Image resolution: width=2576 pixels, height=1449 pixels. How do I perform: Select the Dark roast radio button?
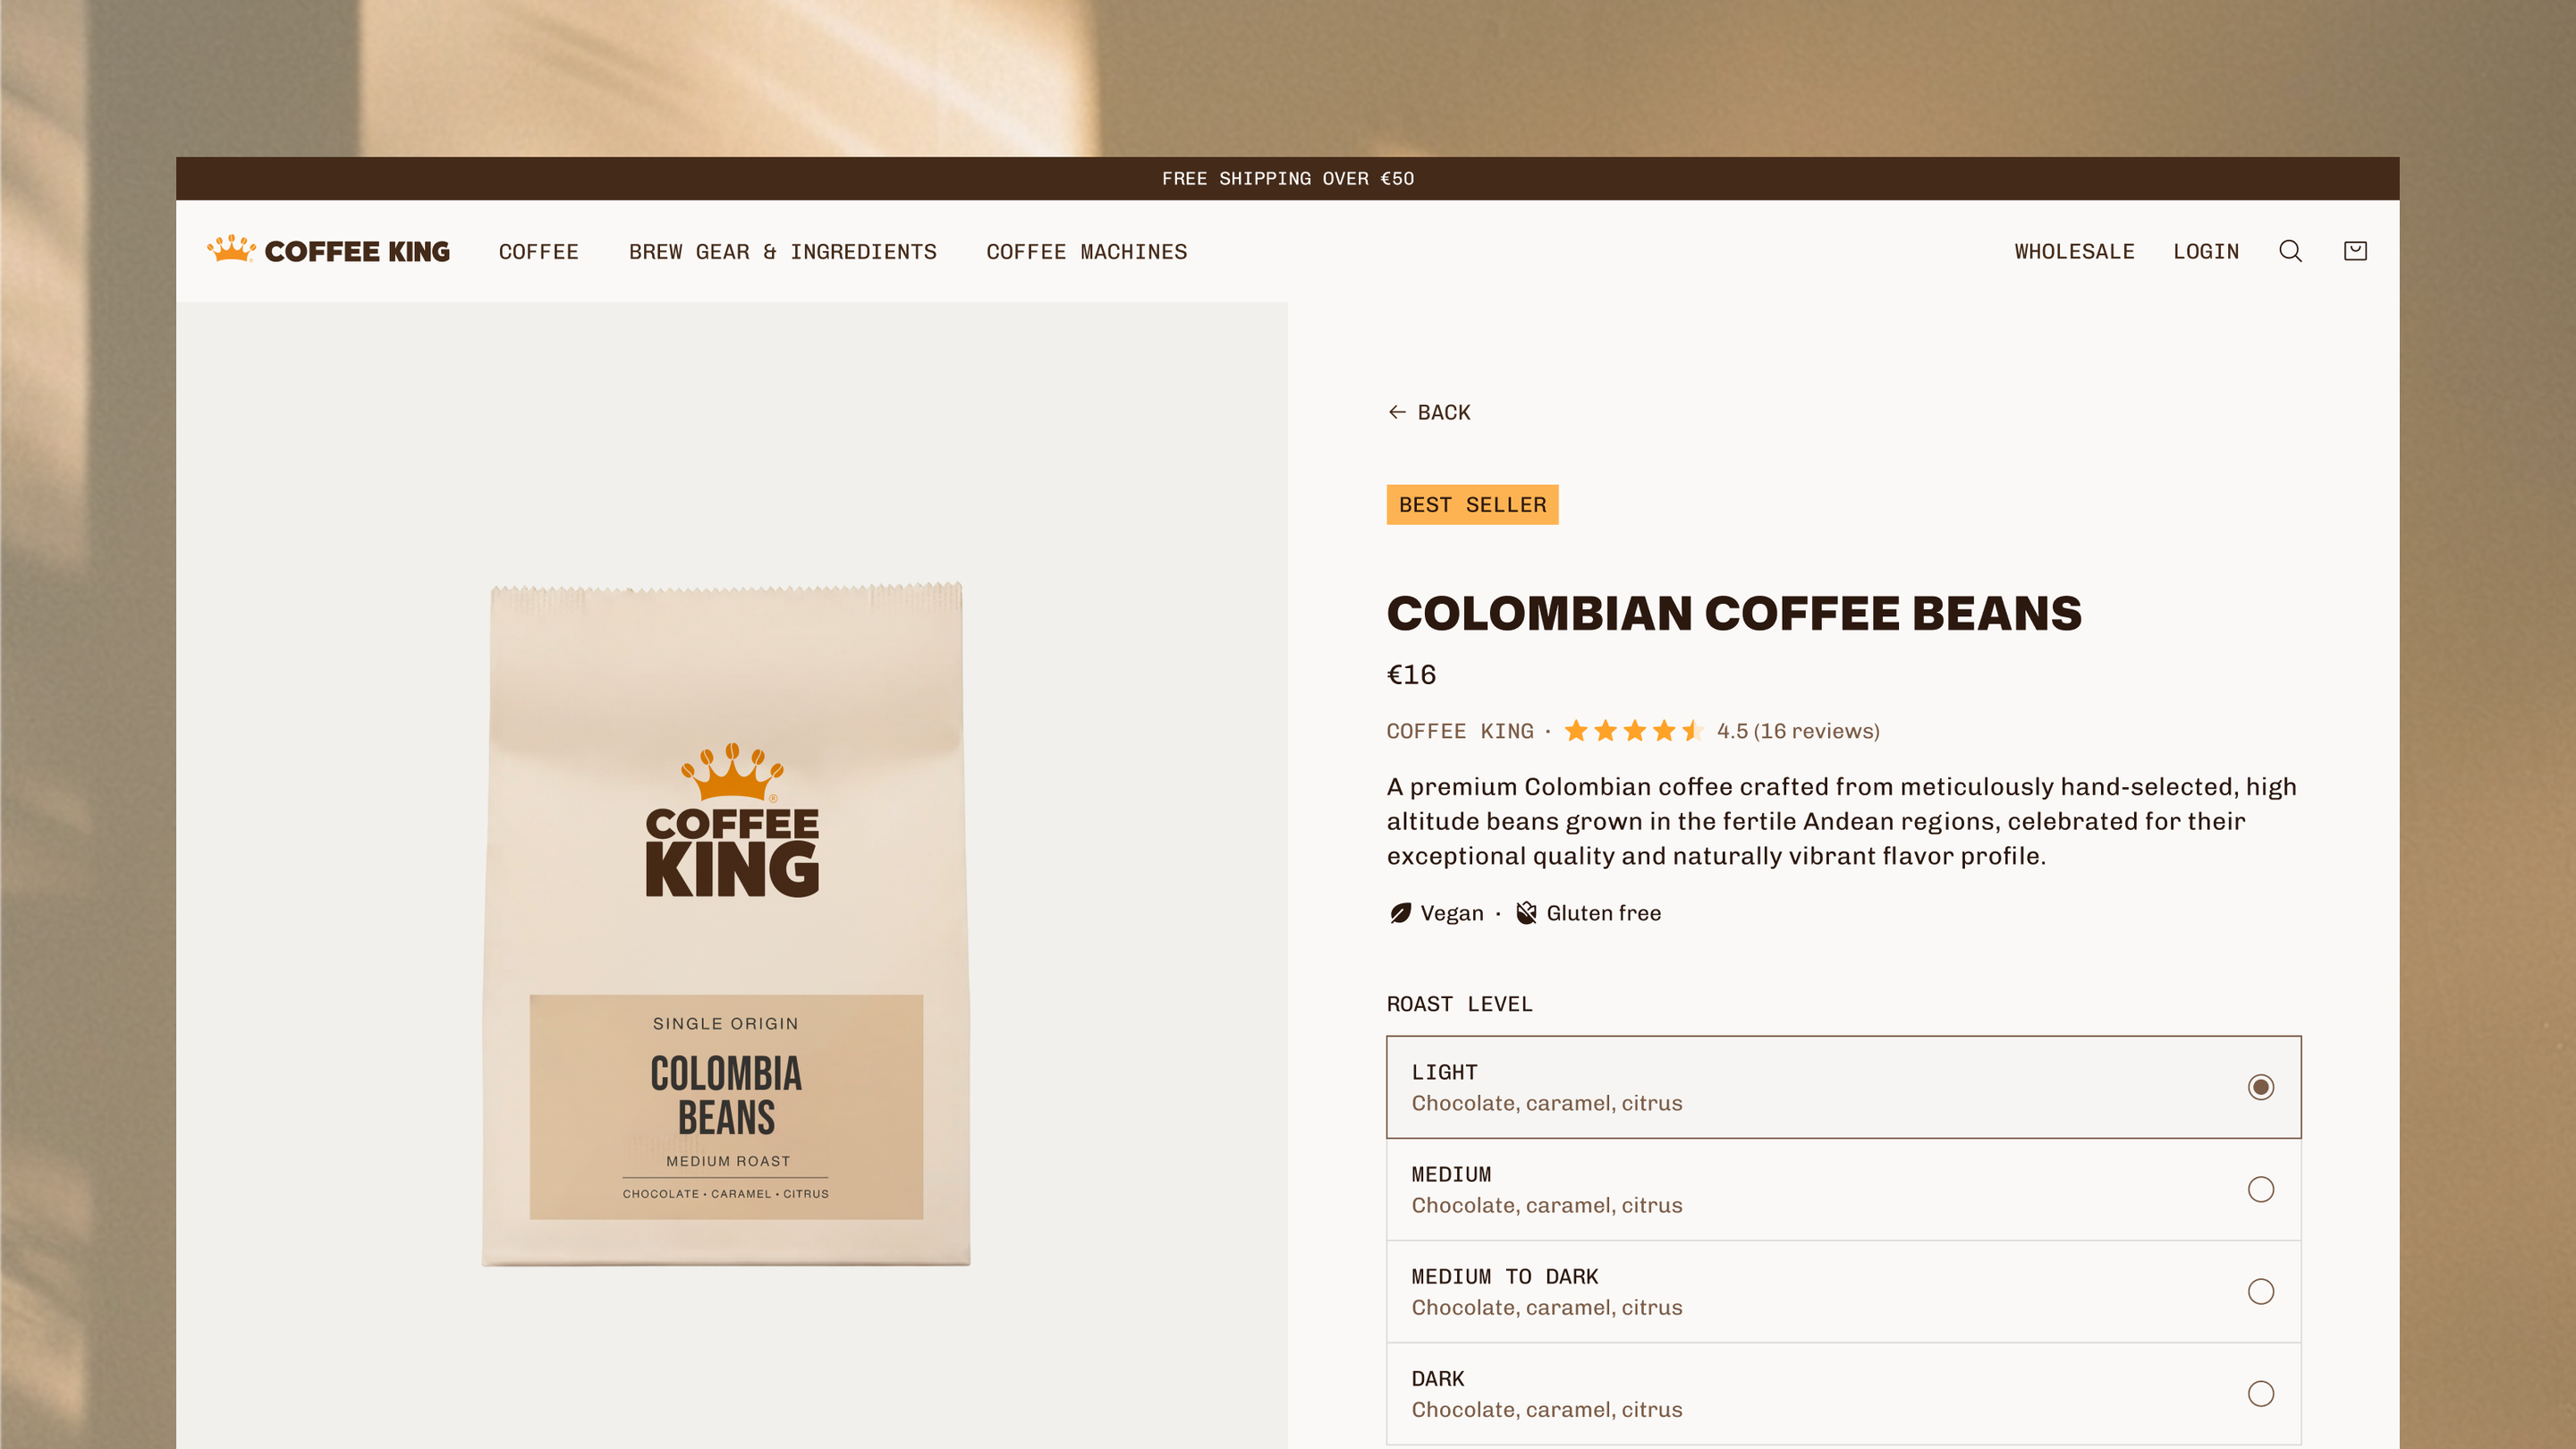pyautogui.click(x=2260, y=1394)
